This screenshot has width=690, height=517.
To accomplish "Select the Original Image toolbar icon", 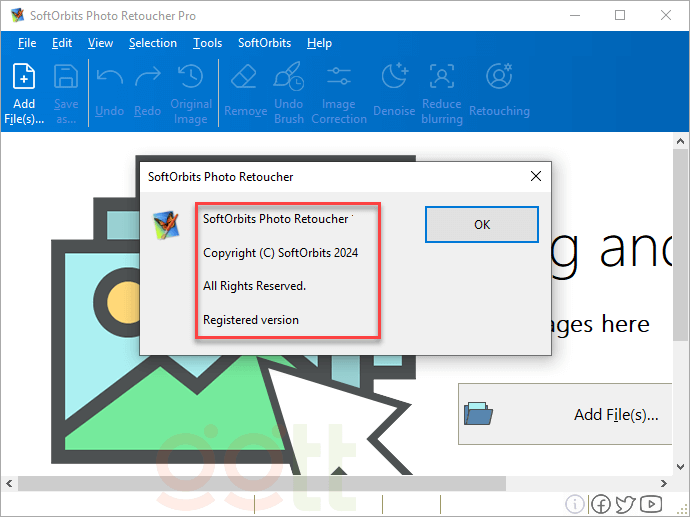I will point(190,78).
